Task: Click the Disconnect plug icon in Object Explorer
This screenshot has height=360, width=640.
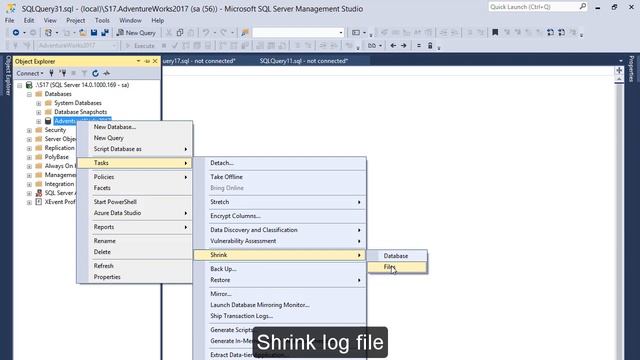Action: tap(63, 73)
